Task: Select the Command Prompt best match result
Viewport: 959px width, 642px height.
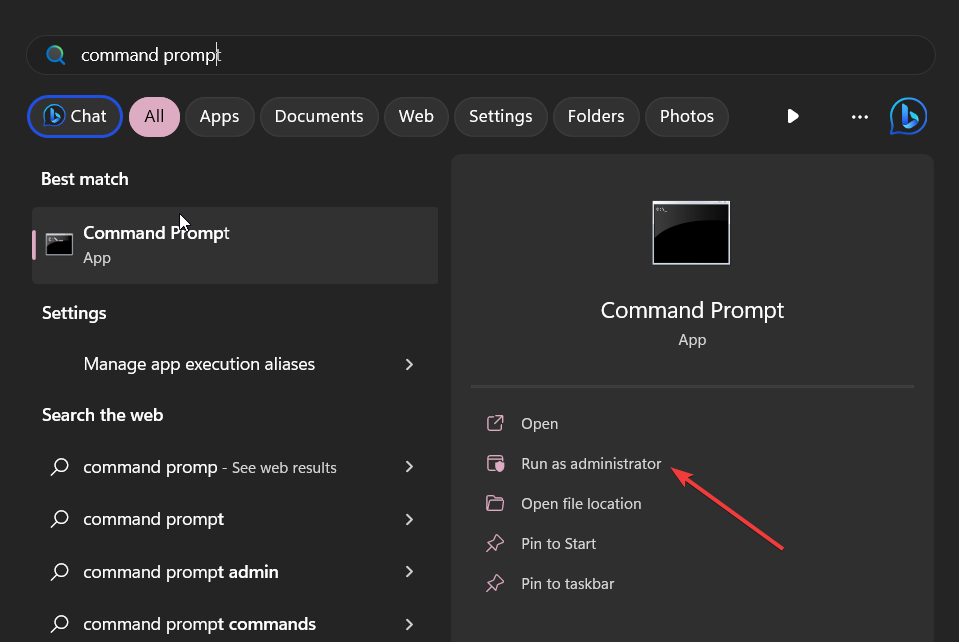Action: [x=235, y=245]
